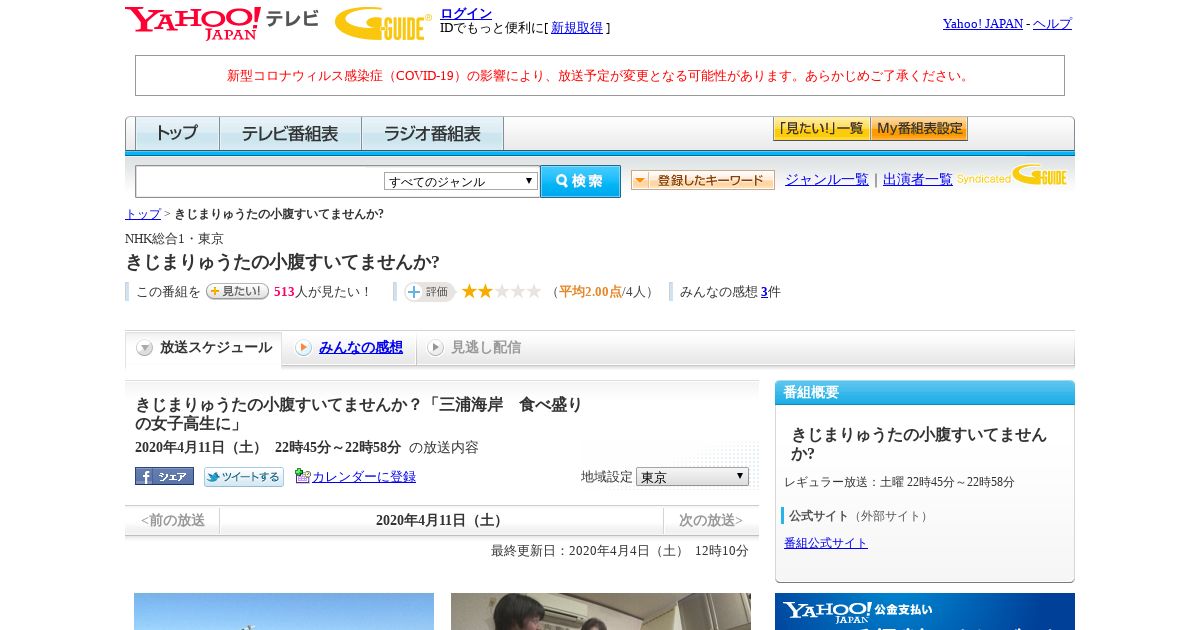The image size is (1200, 630).
Task: Click the 番組概要 panel header
Action: pyautogui.click(x=925, y=392)
